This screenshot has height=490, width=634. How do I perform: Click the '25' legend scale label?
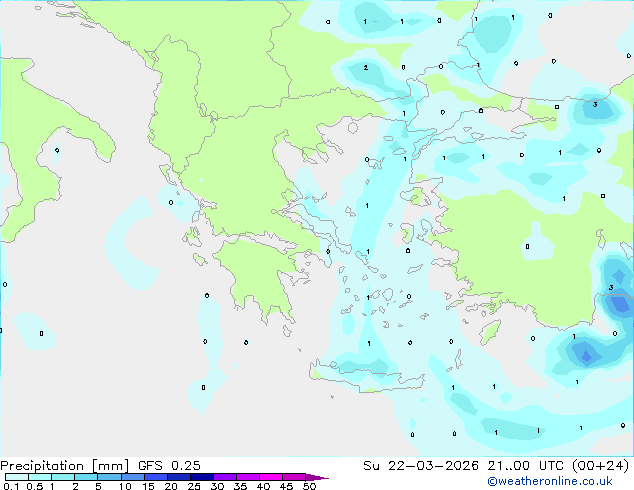point(194,486)
